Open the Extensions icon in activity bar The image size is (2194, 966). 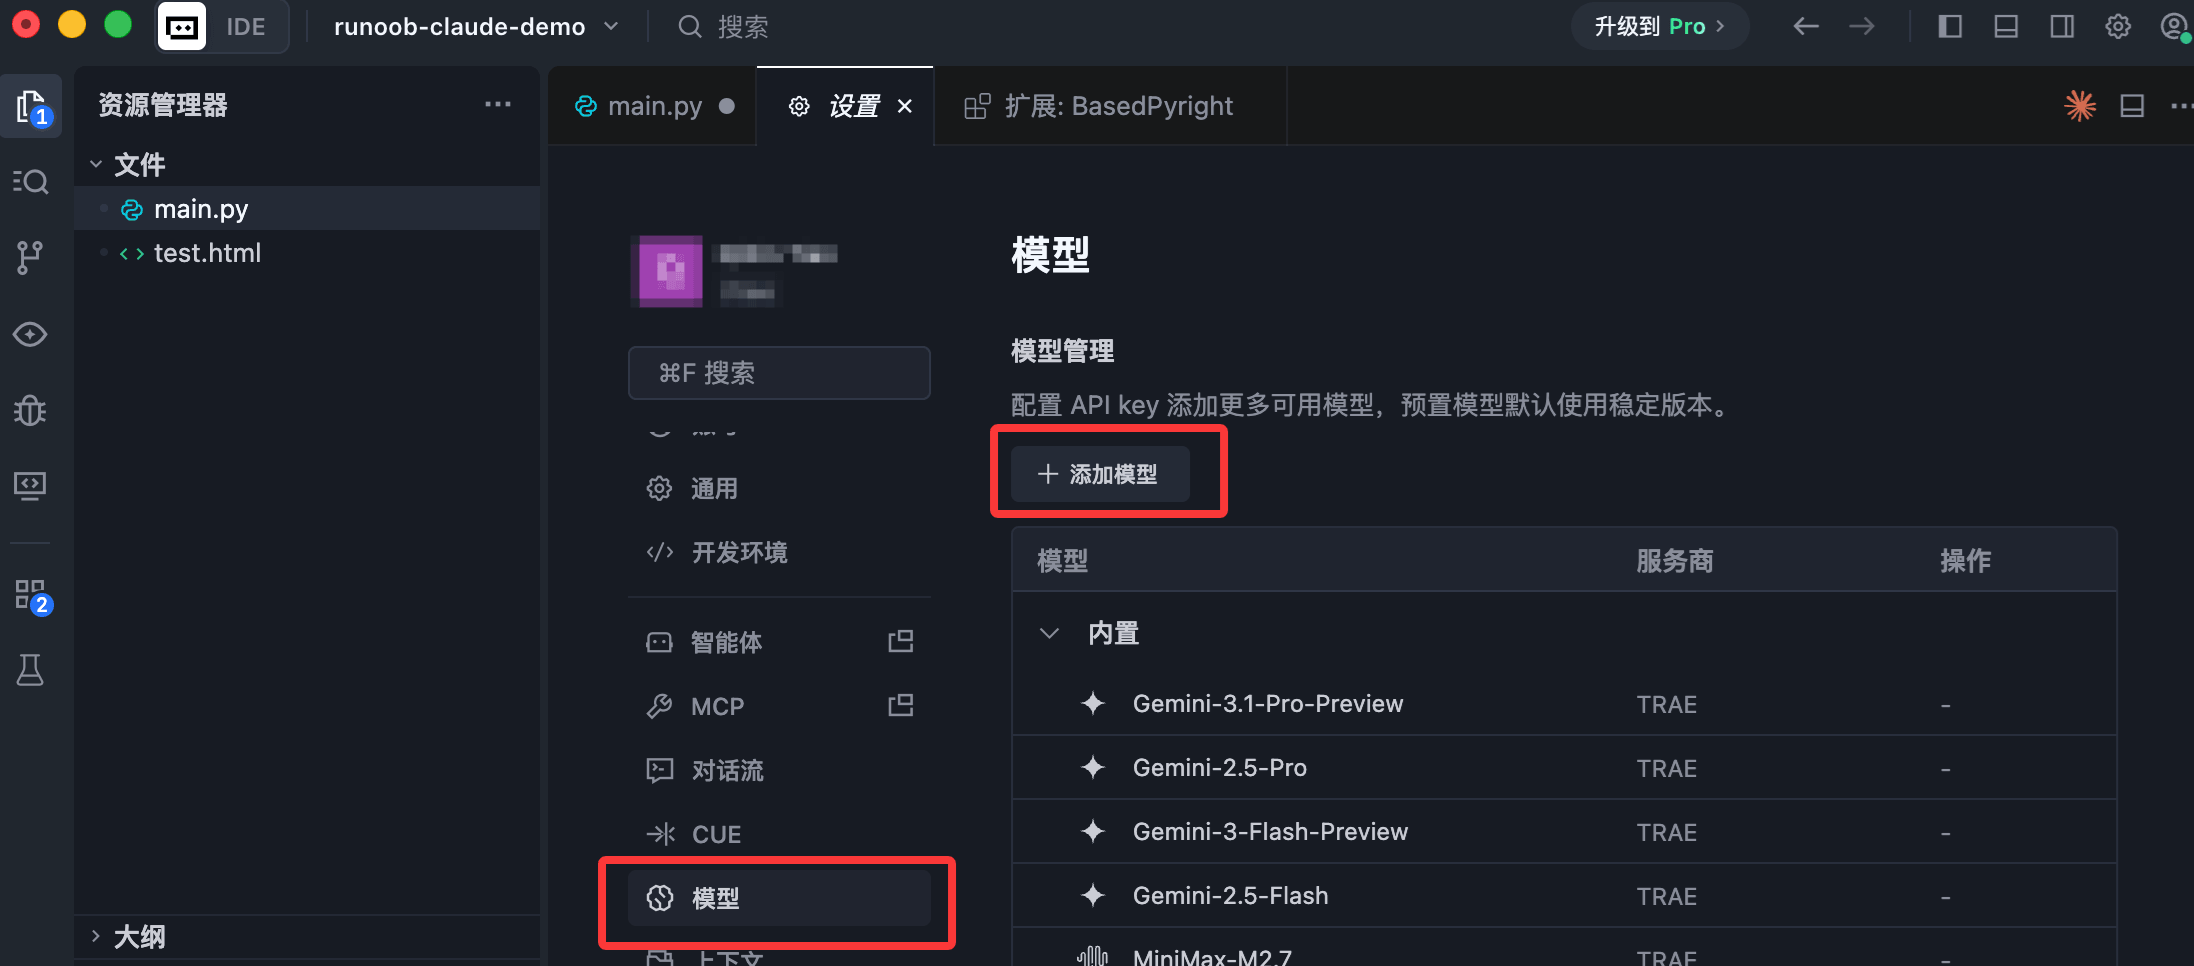point(31,595)
